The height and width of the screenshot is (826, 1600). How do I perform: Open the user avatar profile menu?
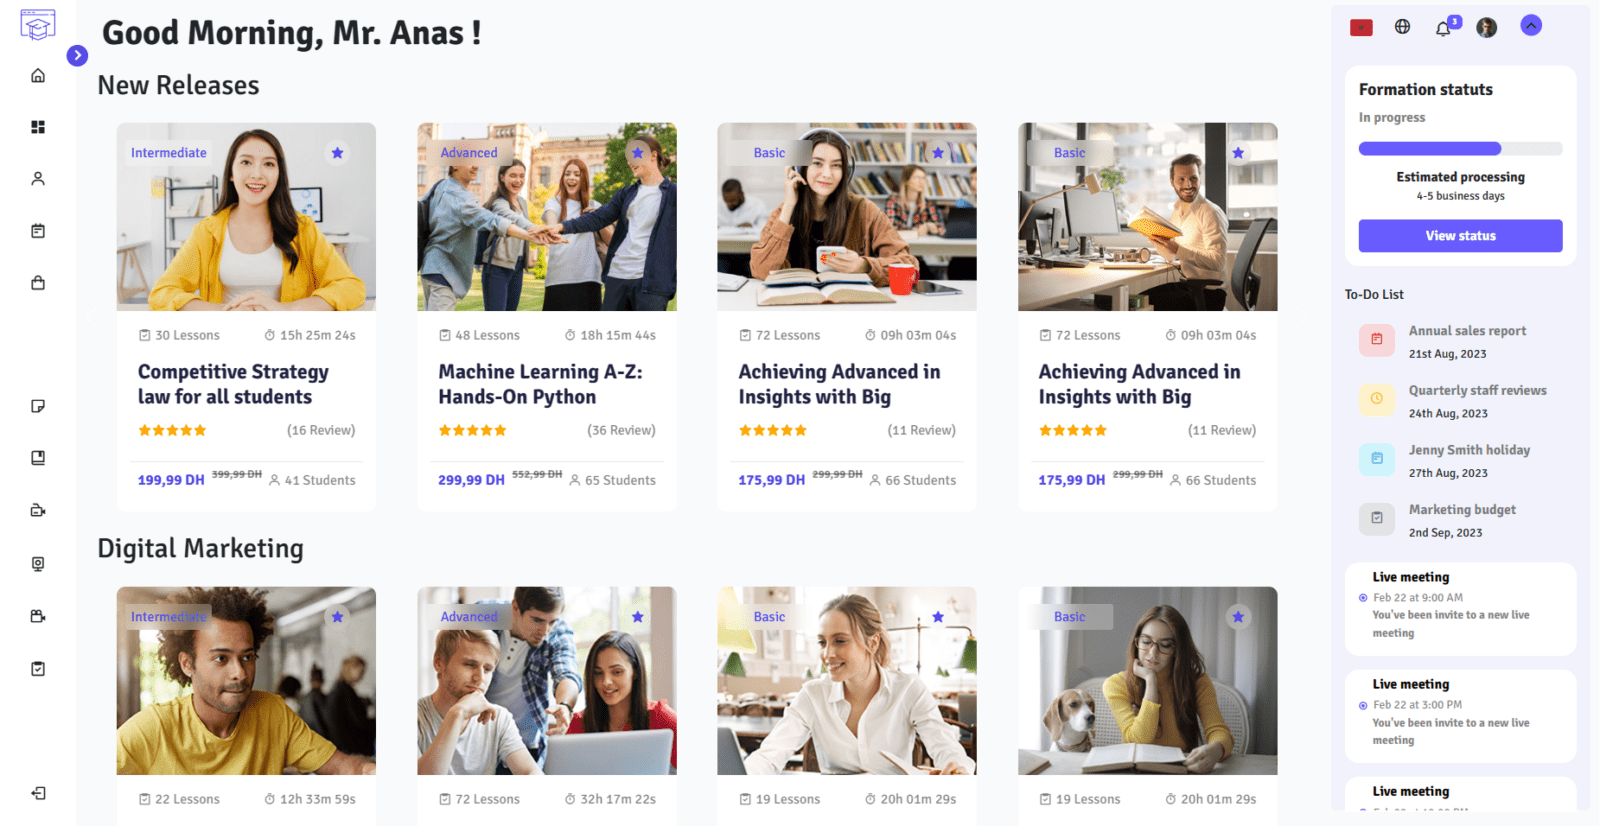[1487, 27]
